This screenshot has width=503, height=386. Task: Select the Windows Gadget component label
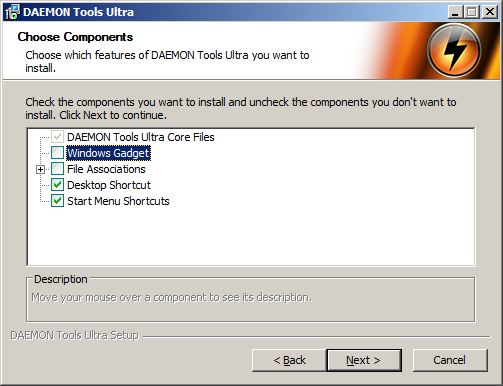108,153
